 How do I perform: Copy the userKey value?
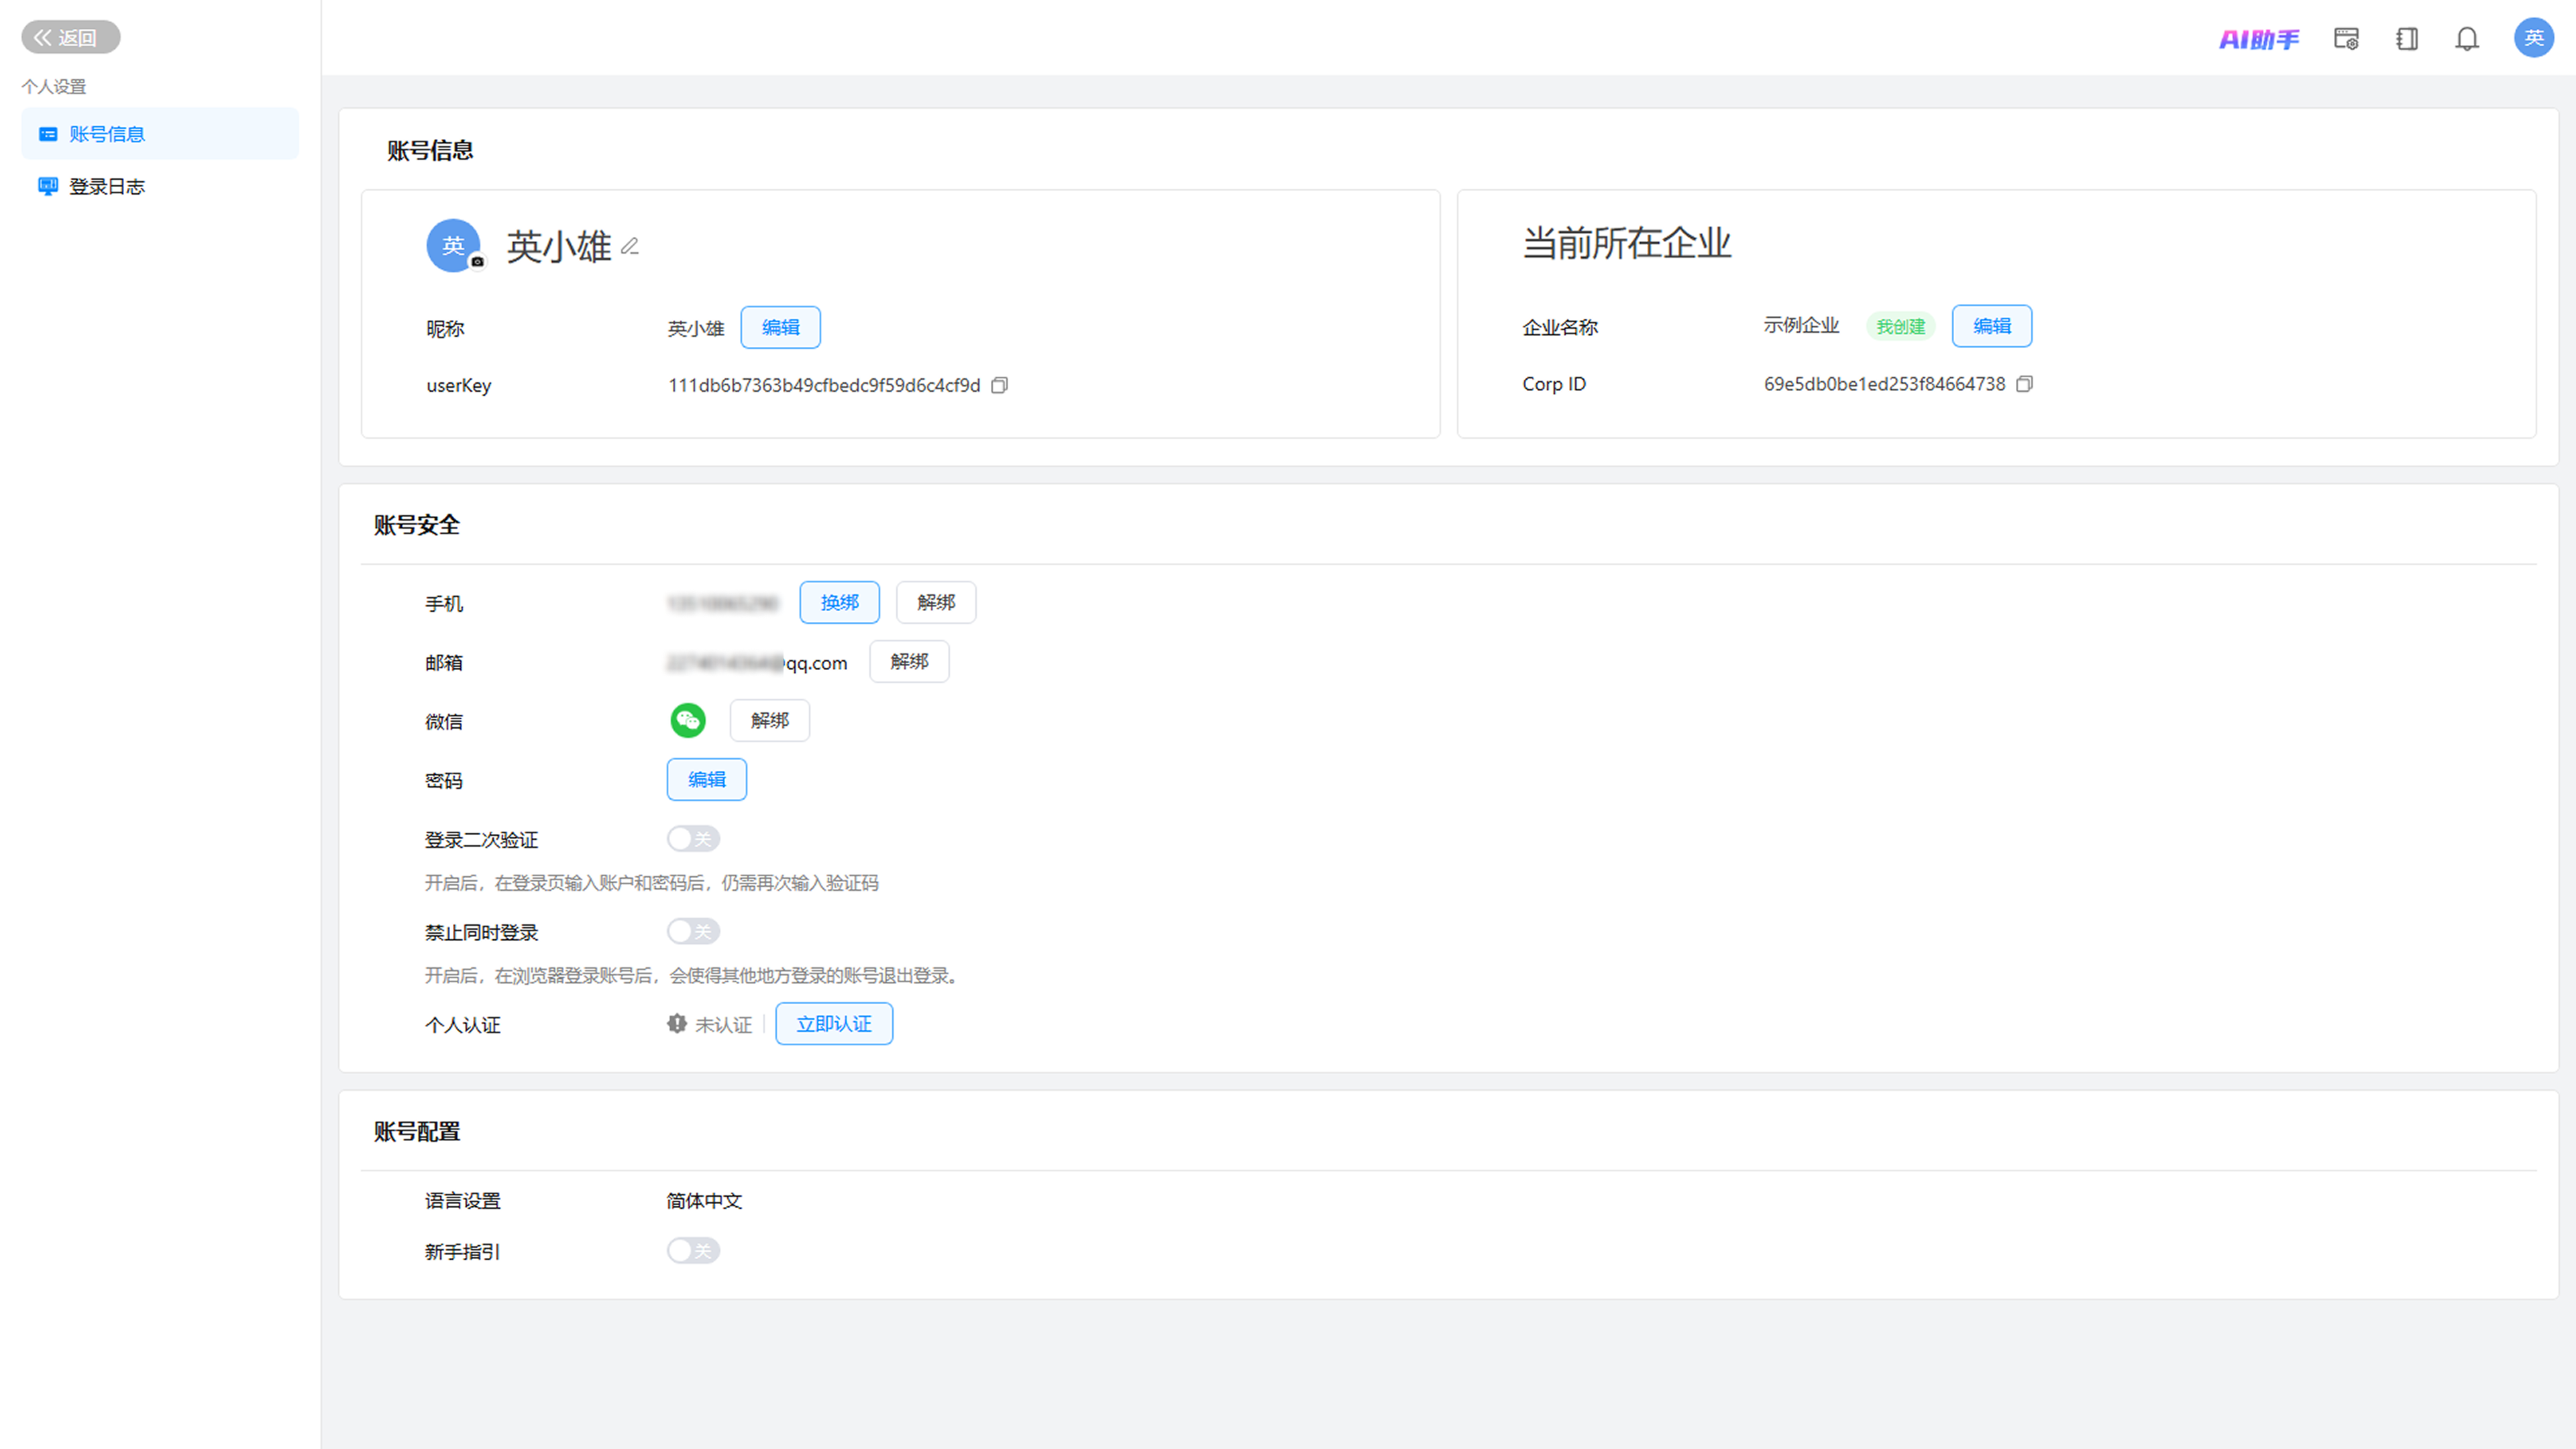coord(999,386)
